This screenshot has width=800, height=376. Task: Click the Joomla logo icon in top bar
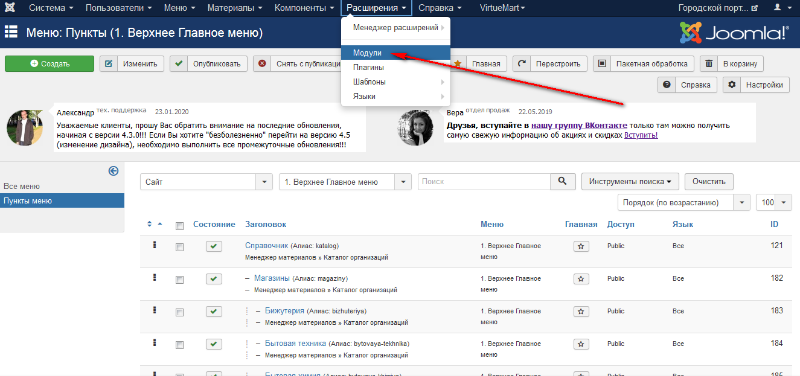click(x=10, y=8)
